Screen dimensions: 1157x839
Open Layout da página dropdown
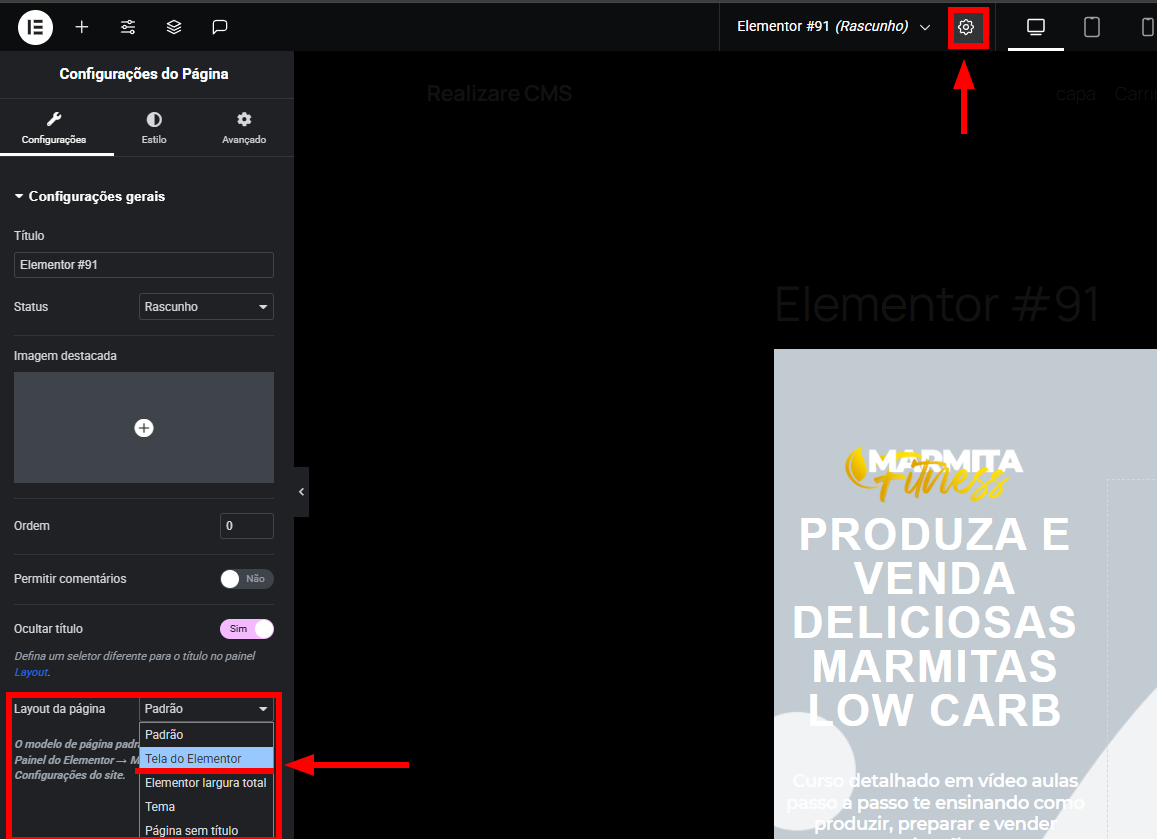206,708
